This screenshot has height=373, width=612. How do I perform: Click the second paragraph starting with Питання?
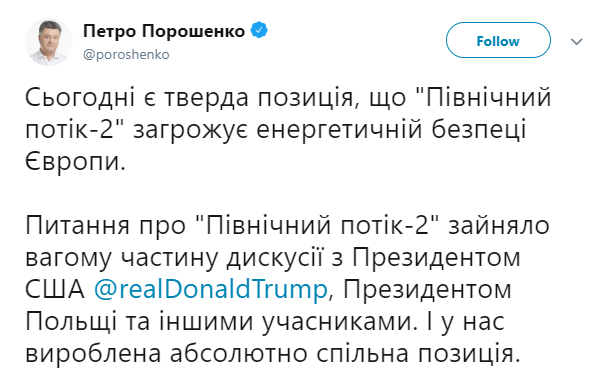click(287, 290)
